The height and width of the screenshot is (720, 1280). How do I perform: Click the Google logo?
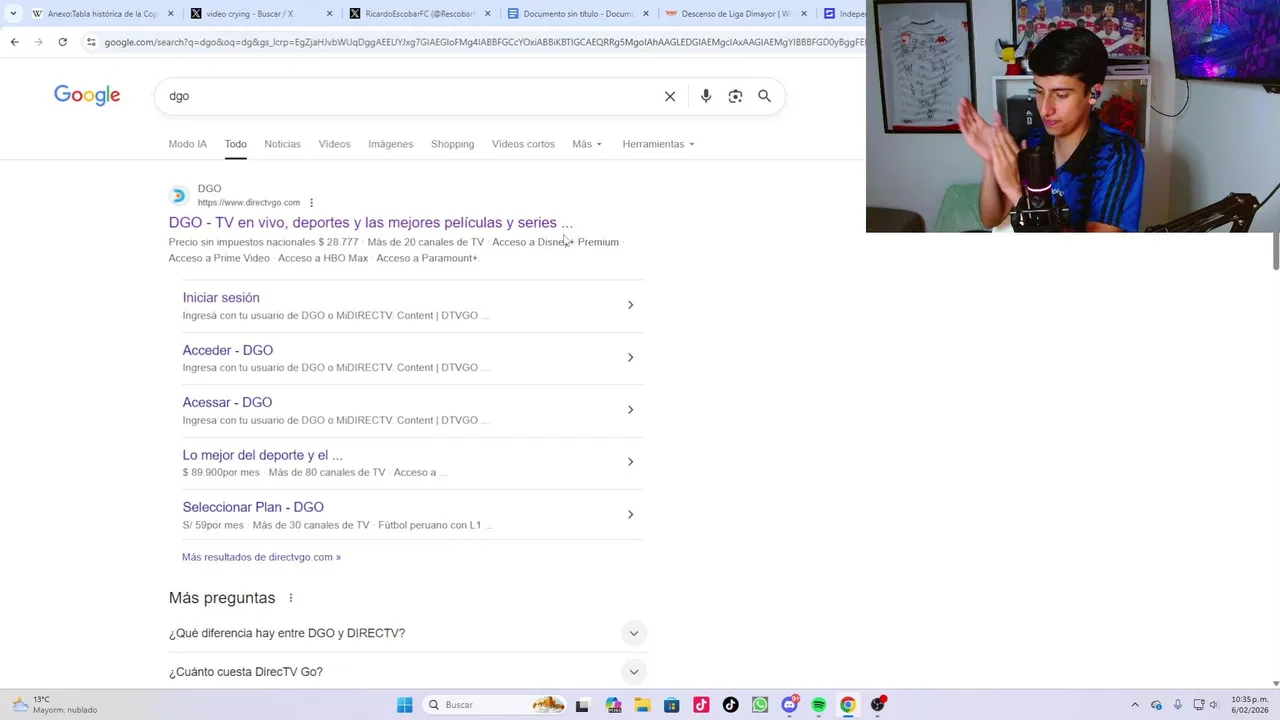pos(87,95)
